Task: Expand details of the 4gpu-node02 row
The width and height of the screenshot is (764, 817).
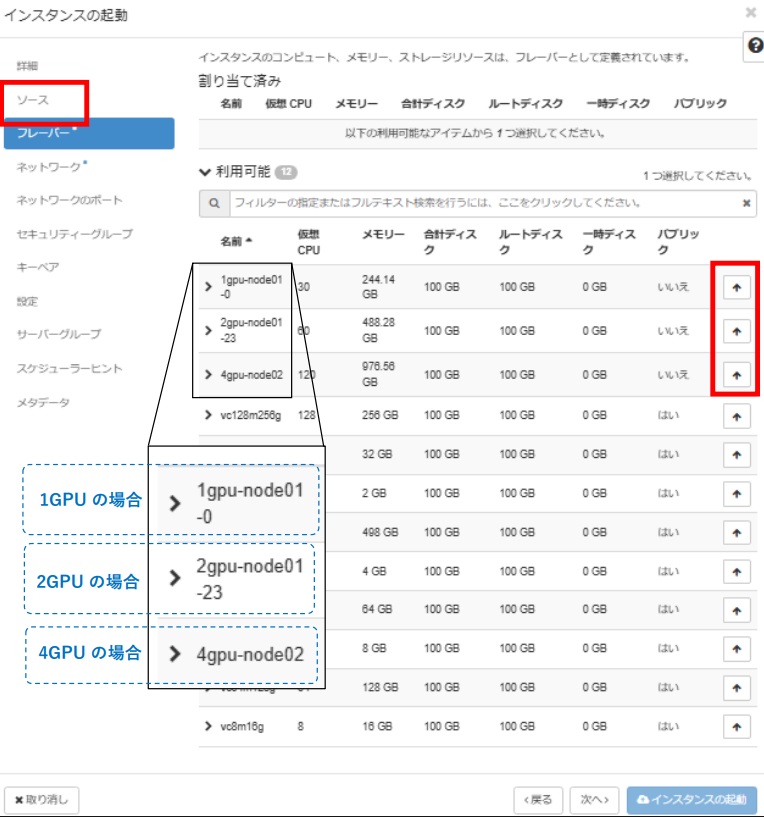Action: coord(208,375)
